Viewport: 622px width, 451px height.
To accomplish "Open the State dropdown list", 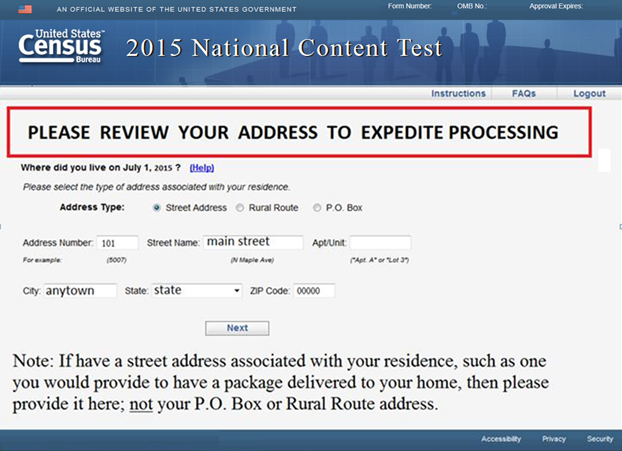I will click(197, 290).
